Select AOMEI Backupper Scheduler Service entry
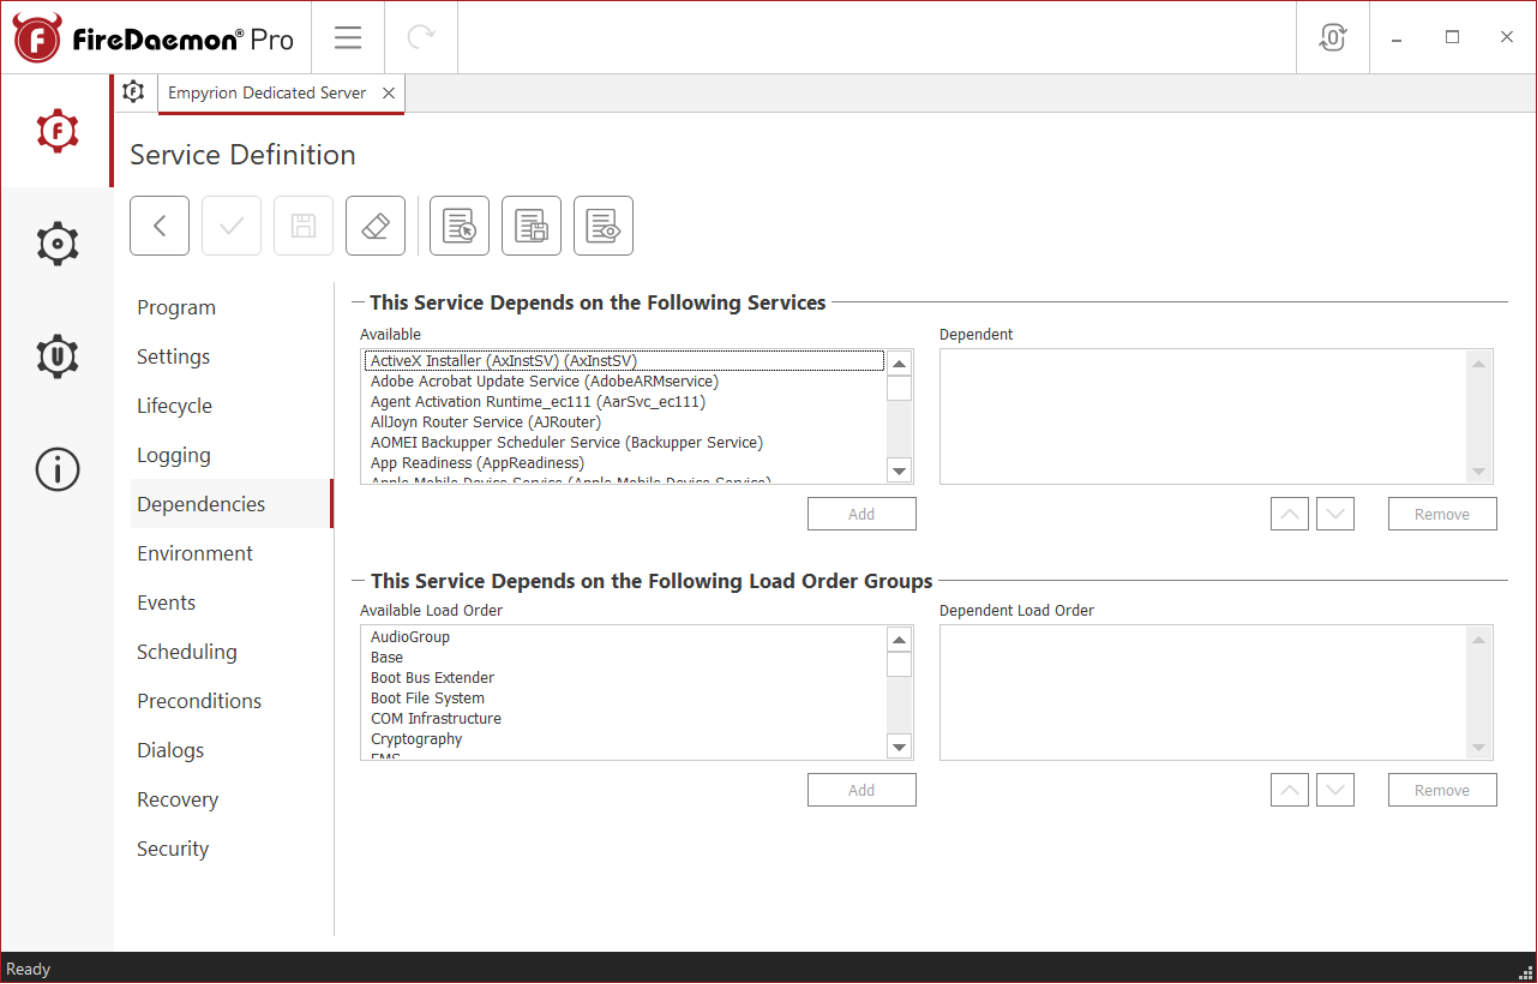1538x984 pixels. coord(624,442)
